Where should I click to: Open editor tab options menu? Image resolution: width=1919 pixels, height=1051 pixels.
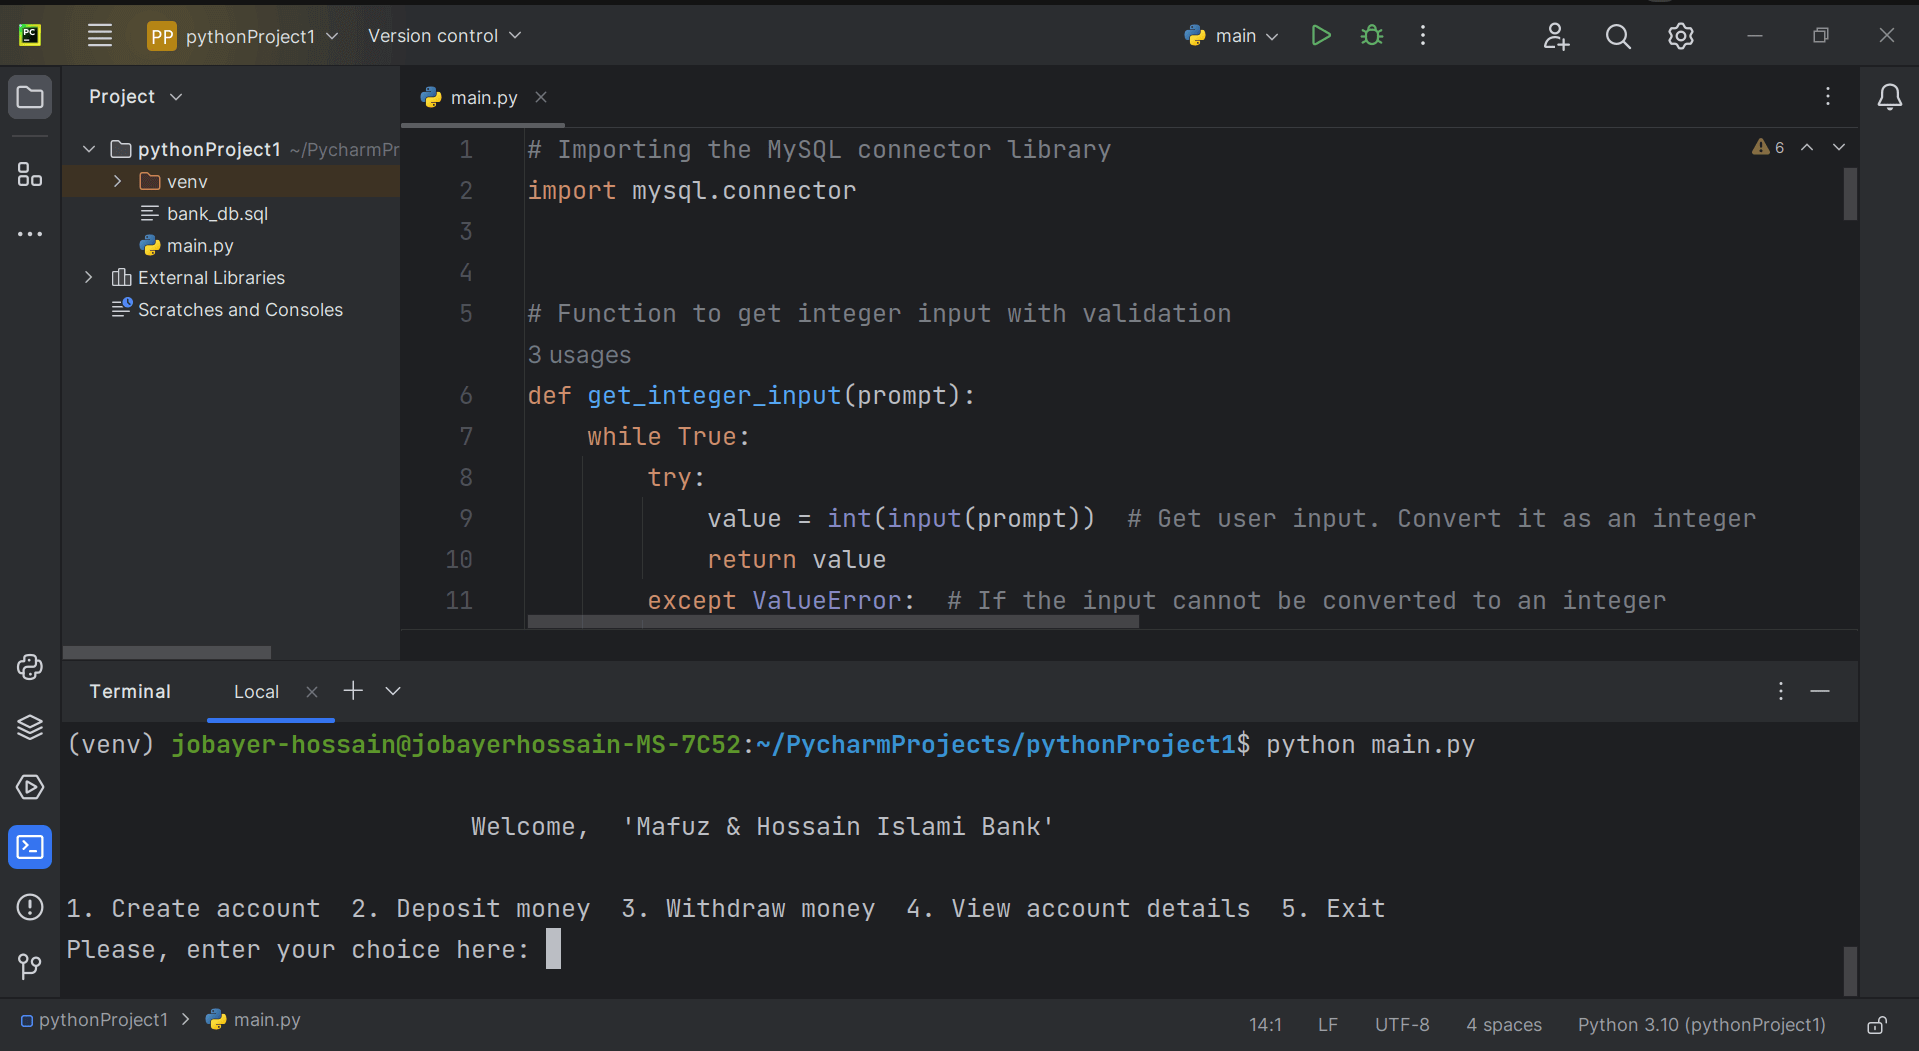click(1828, 96)
